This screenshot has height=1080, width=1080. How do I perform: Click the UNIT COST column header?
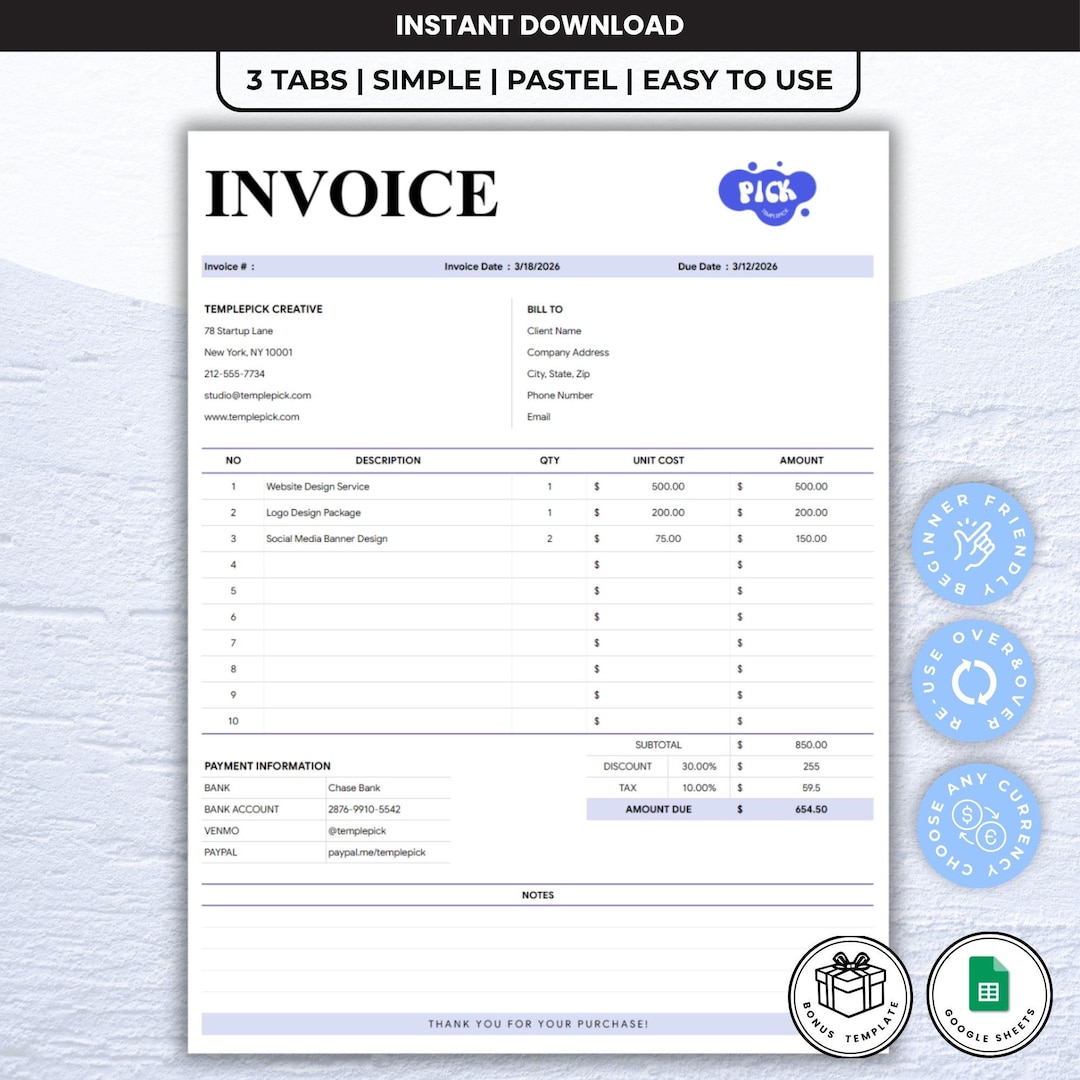coord(658,460)
